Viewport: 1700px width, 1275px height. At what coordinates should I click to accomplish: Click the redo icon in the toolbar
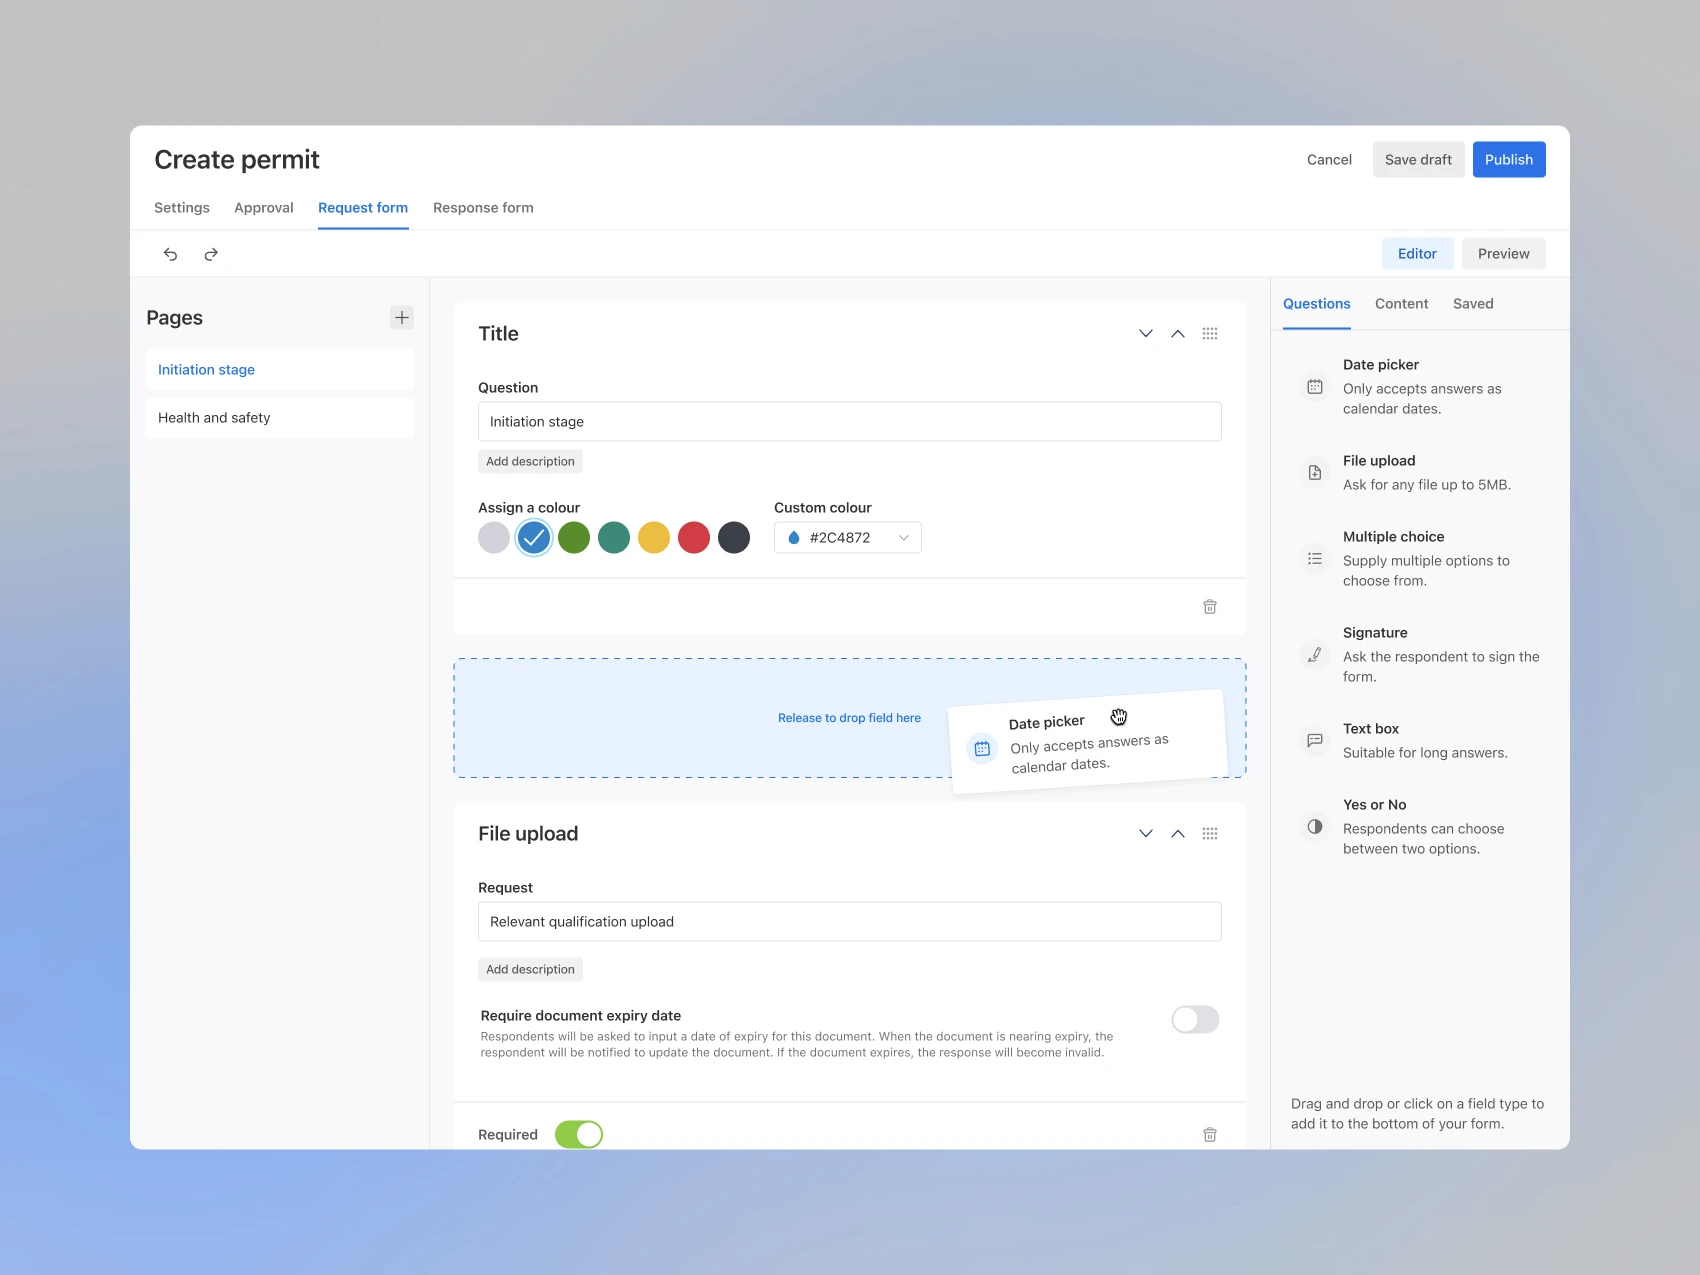(x=210, y=254)
